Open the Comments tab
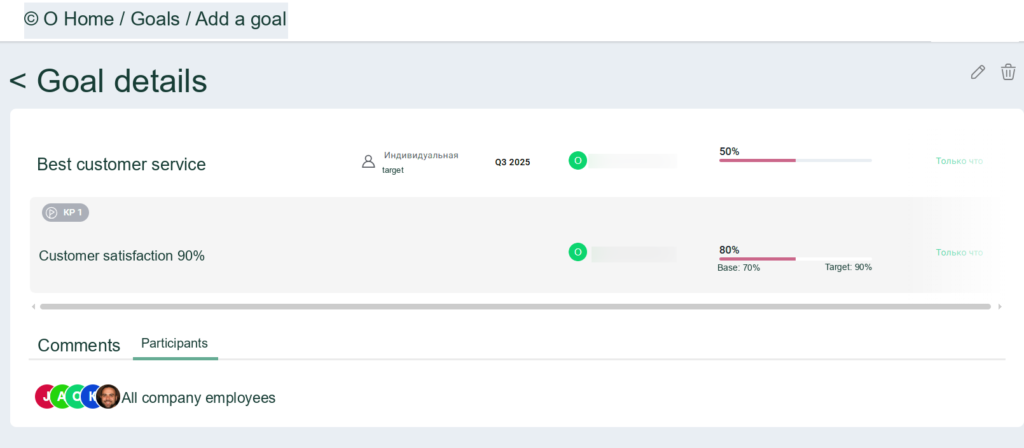Viewport: 1024px width, 448px height. pyautogui.click(x=79, y=345)
